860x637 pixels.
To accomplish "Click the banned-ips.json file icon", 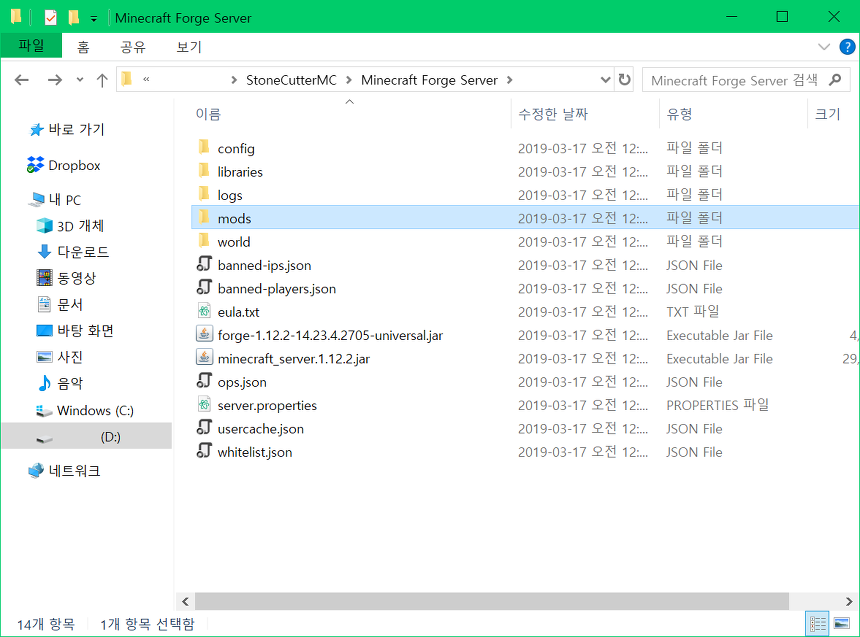I will [204, 264].
